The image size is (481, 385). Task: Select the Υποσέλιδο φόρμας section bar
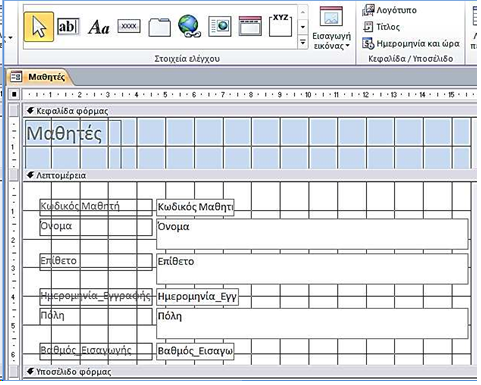pyautogui.click(x=250, y=371)
